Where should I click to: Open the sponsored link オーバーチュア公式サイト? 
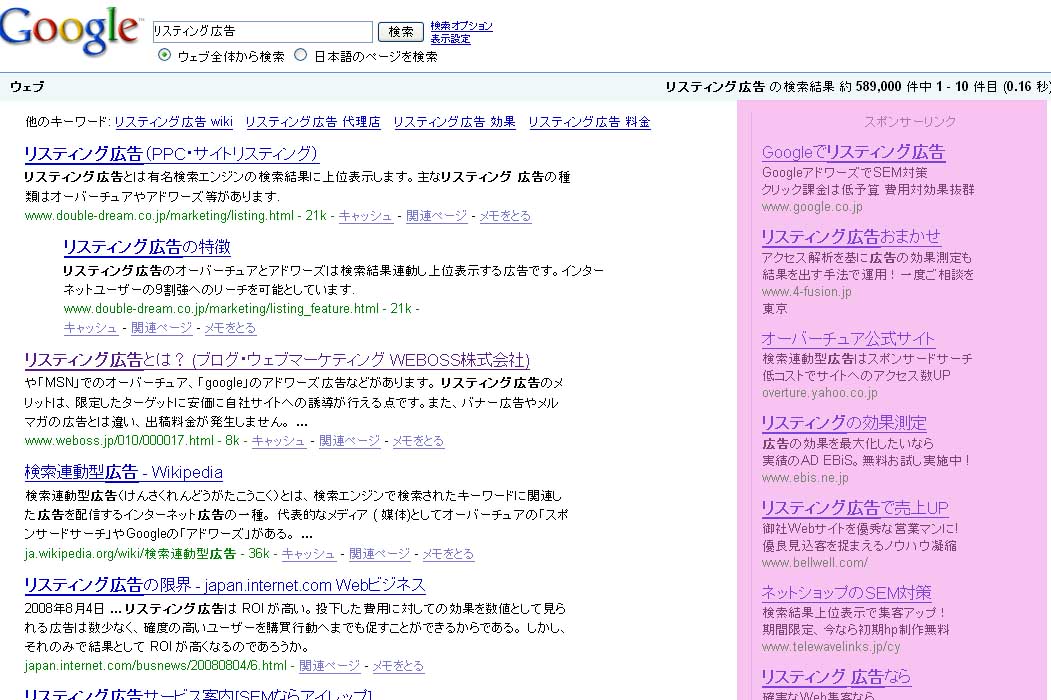848,339
